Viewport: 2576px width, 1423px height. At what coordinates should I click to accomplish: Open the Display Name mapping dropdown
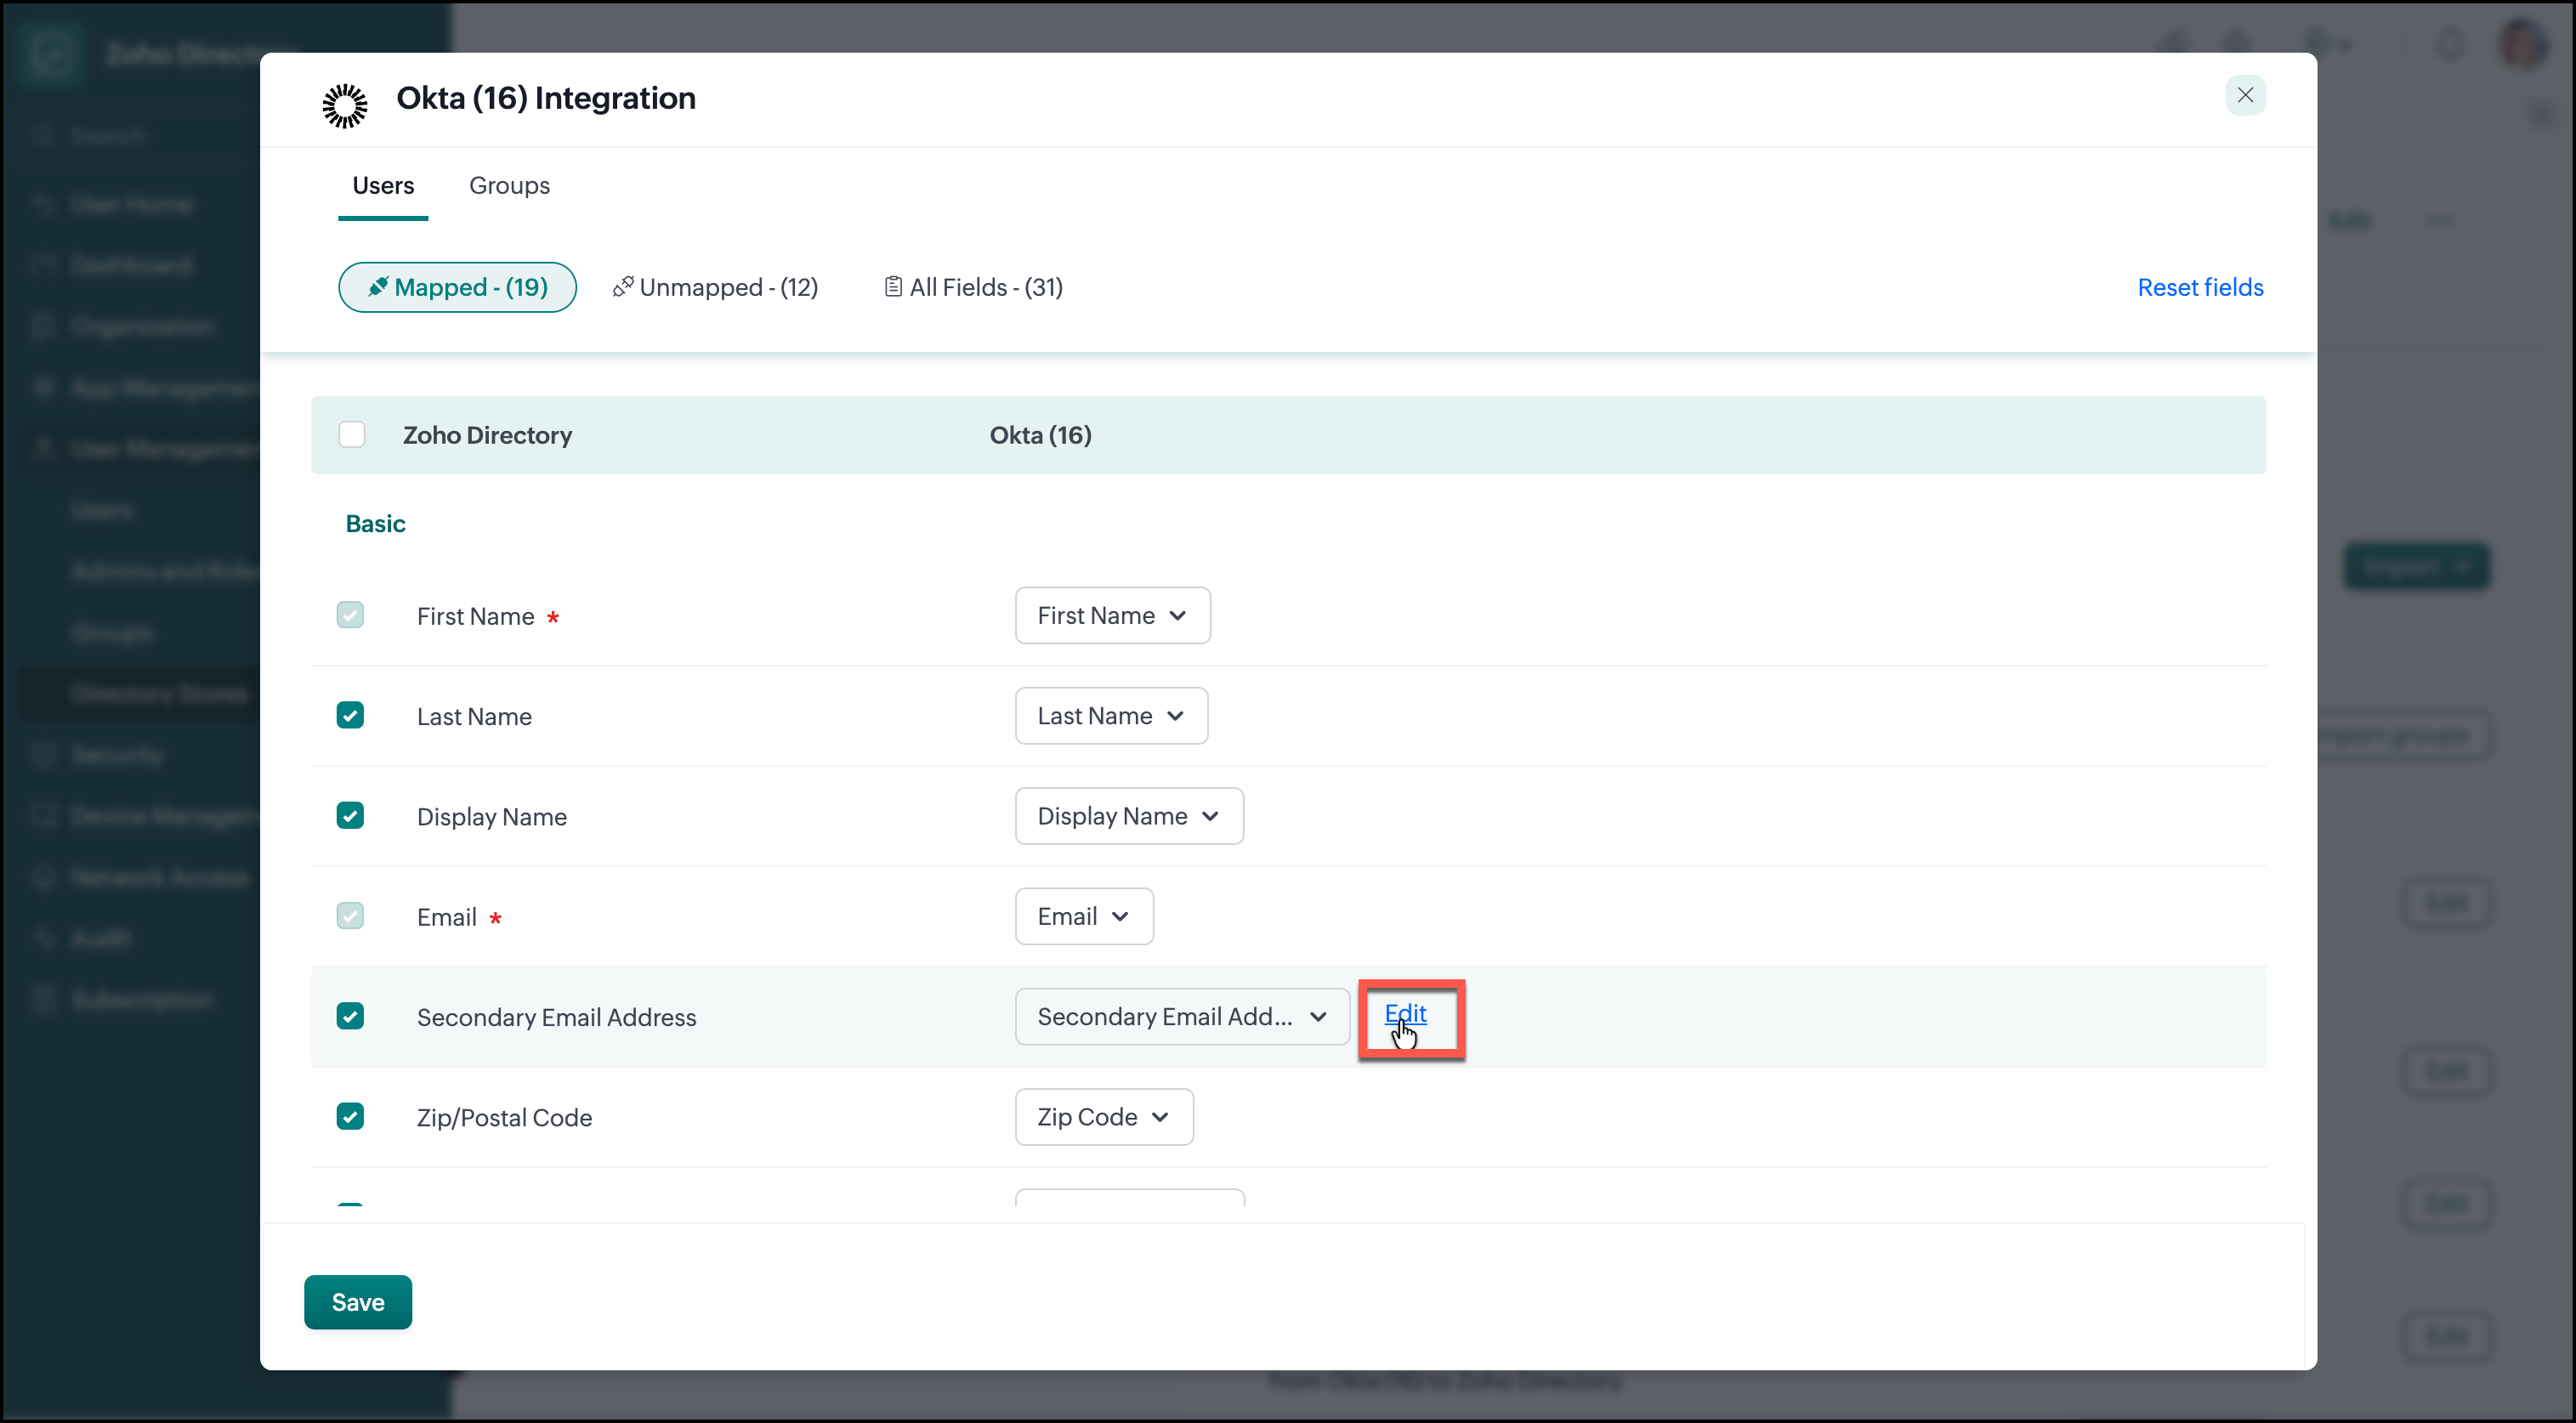[x=1129, y=816]
